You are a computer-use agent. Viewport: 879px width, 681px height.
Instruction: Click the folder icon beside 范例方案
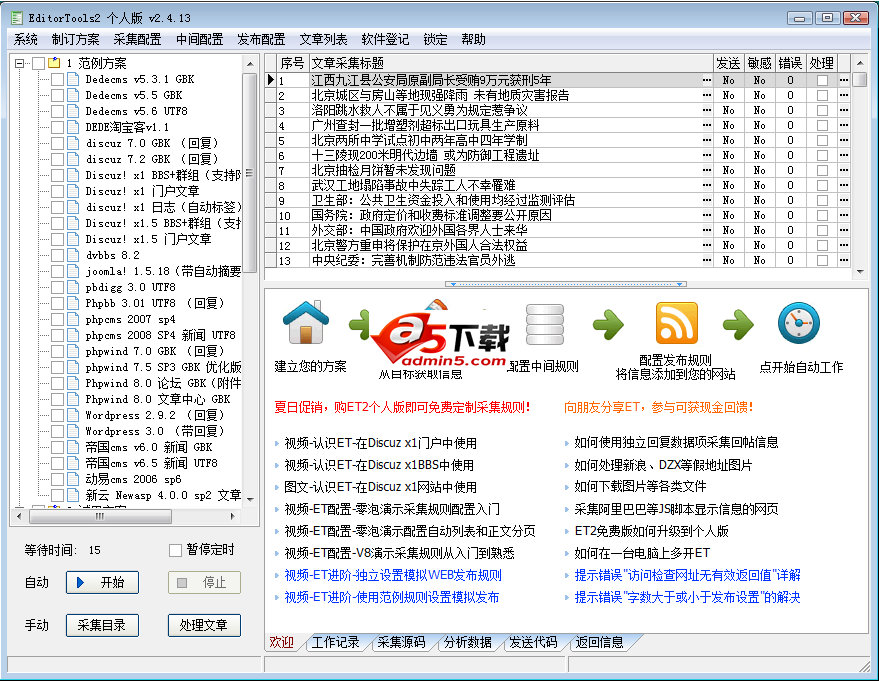(54, 63)
